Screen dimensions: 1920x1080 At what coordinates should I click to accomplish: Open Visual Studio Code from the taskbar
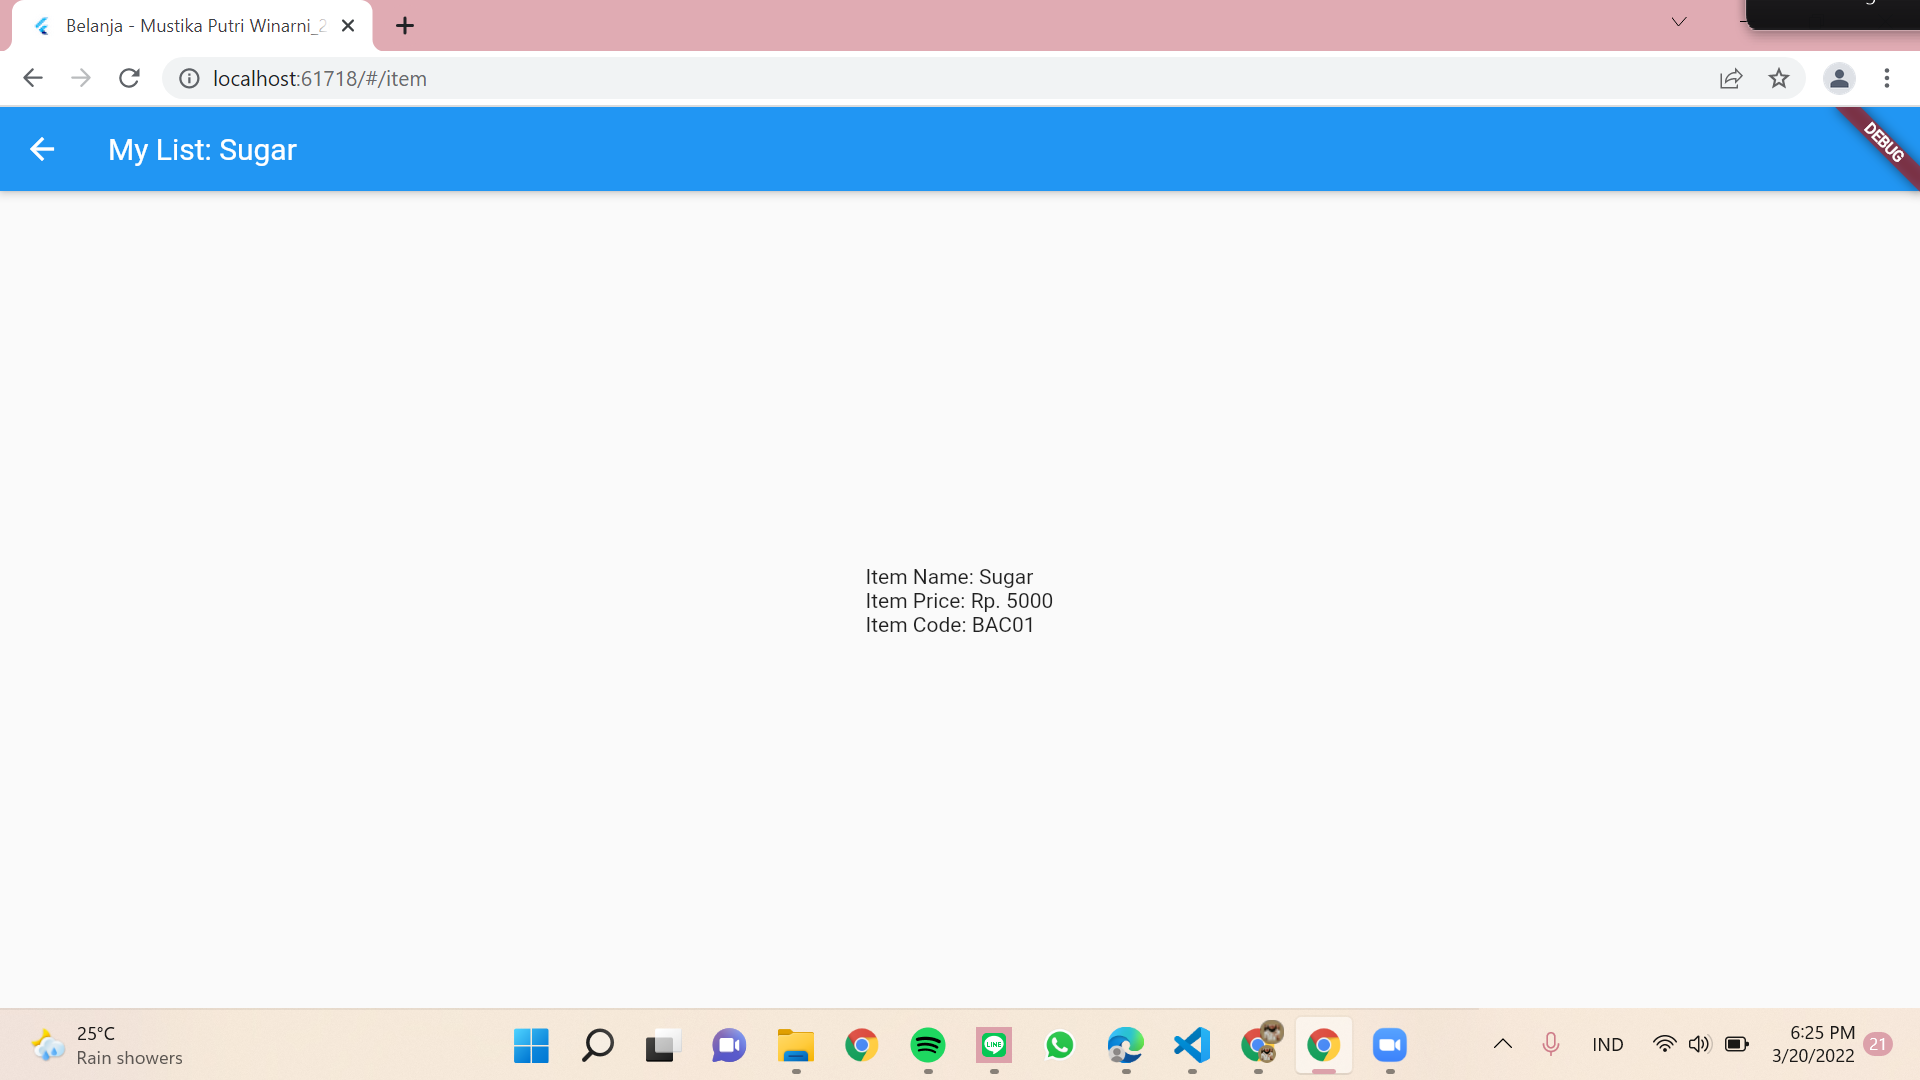[x=1192, y=1045]
